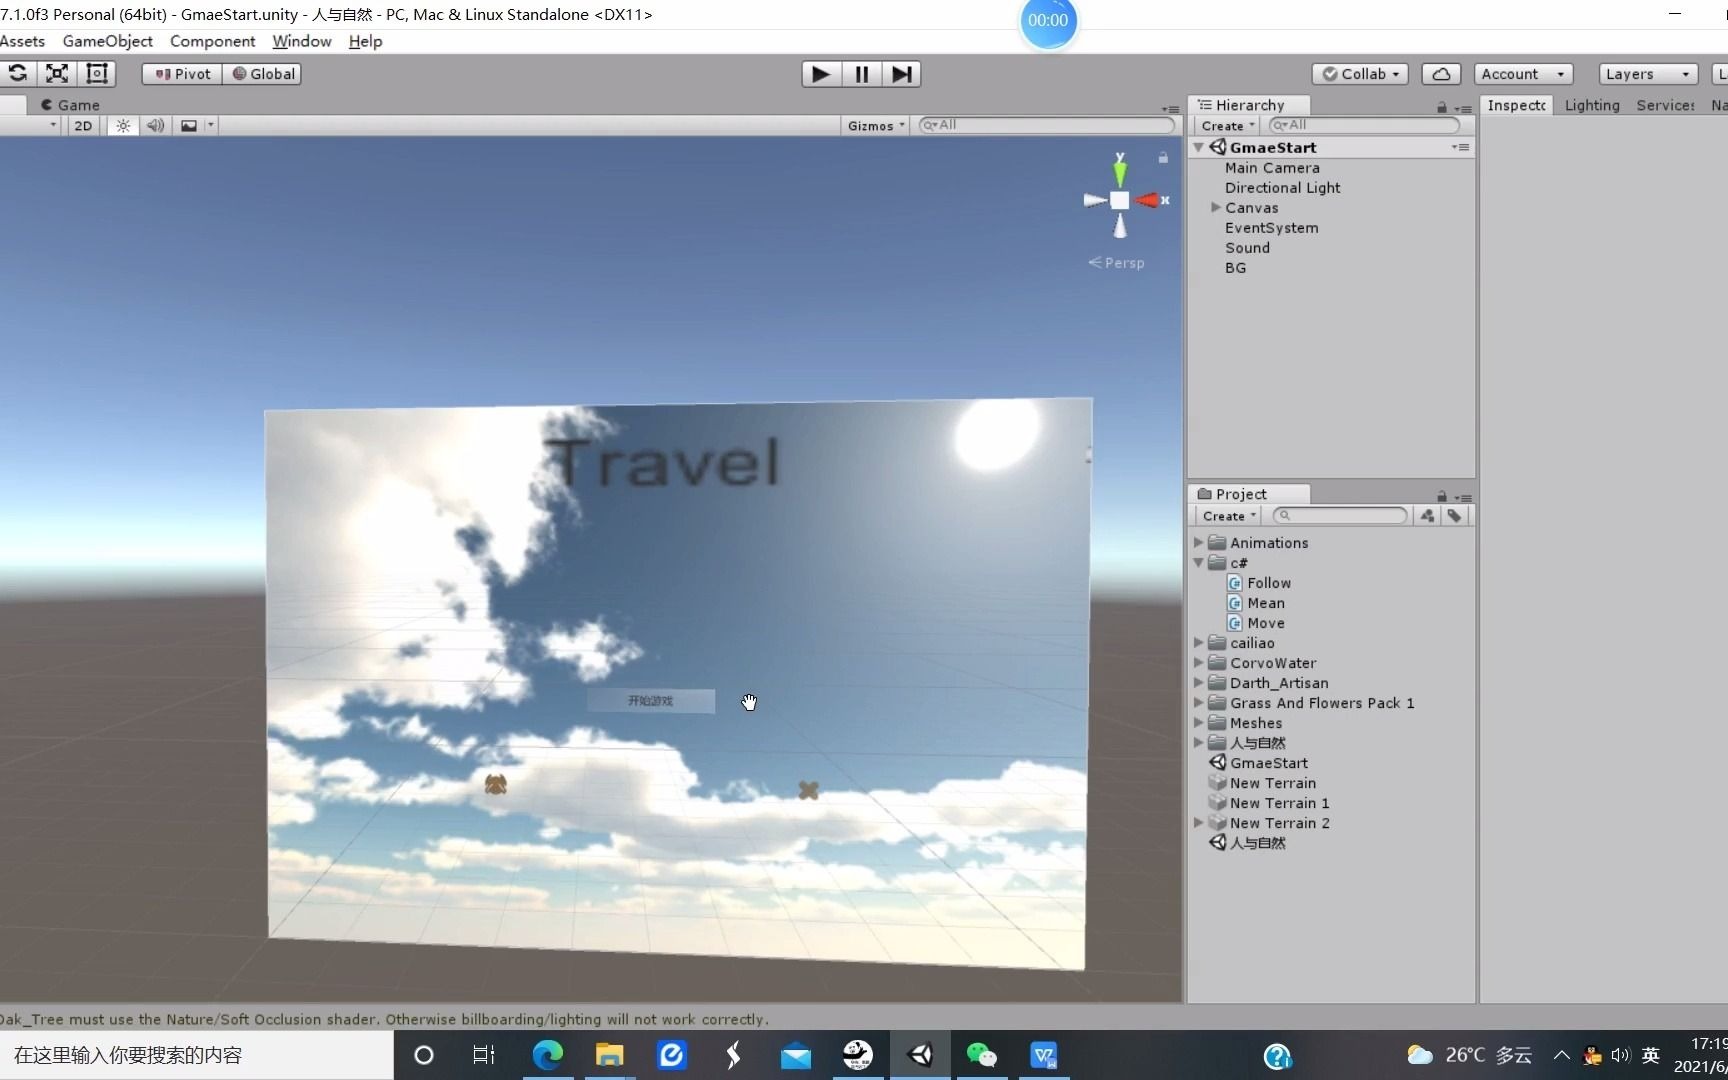Open the Collab dropdown
This screenshot has height=1080, width=1728.
[x=1359, y=74]
